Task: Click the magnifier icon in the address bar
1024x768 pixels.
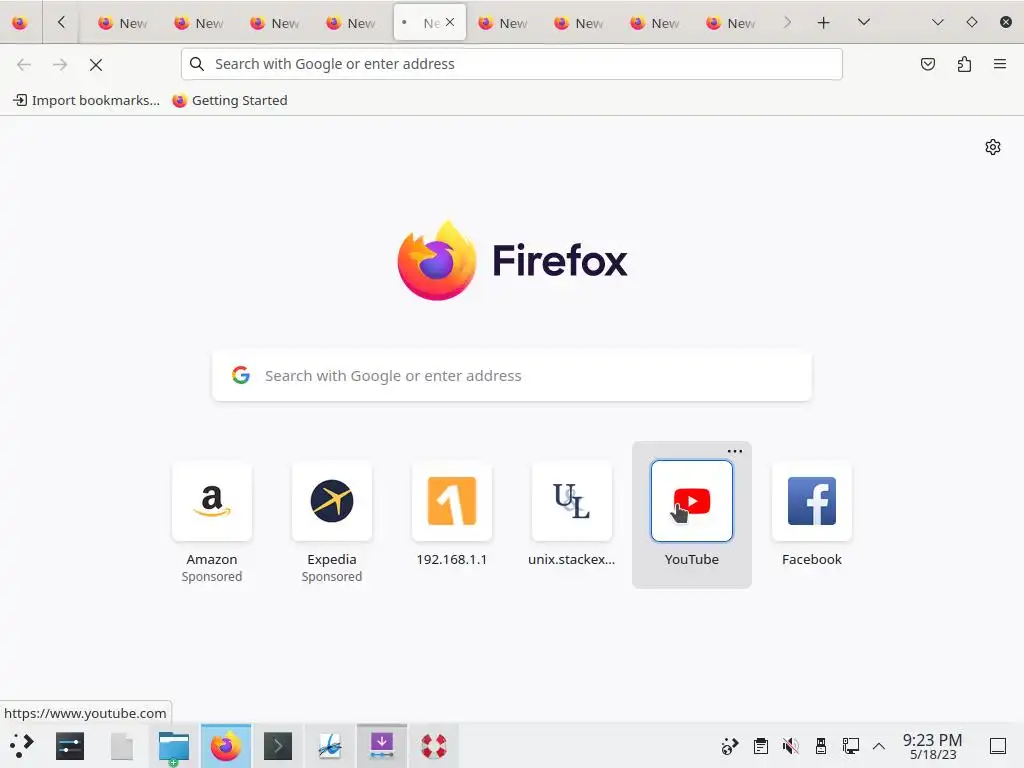Action: tap(197, 64)
